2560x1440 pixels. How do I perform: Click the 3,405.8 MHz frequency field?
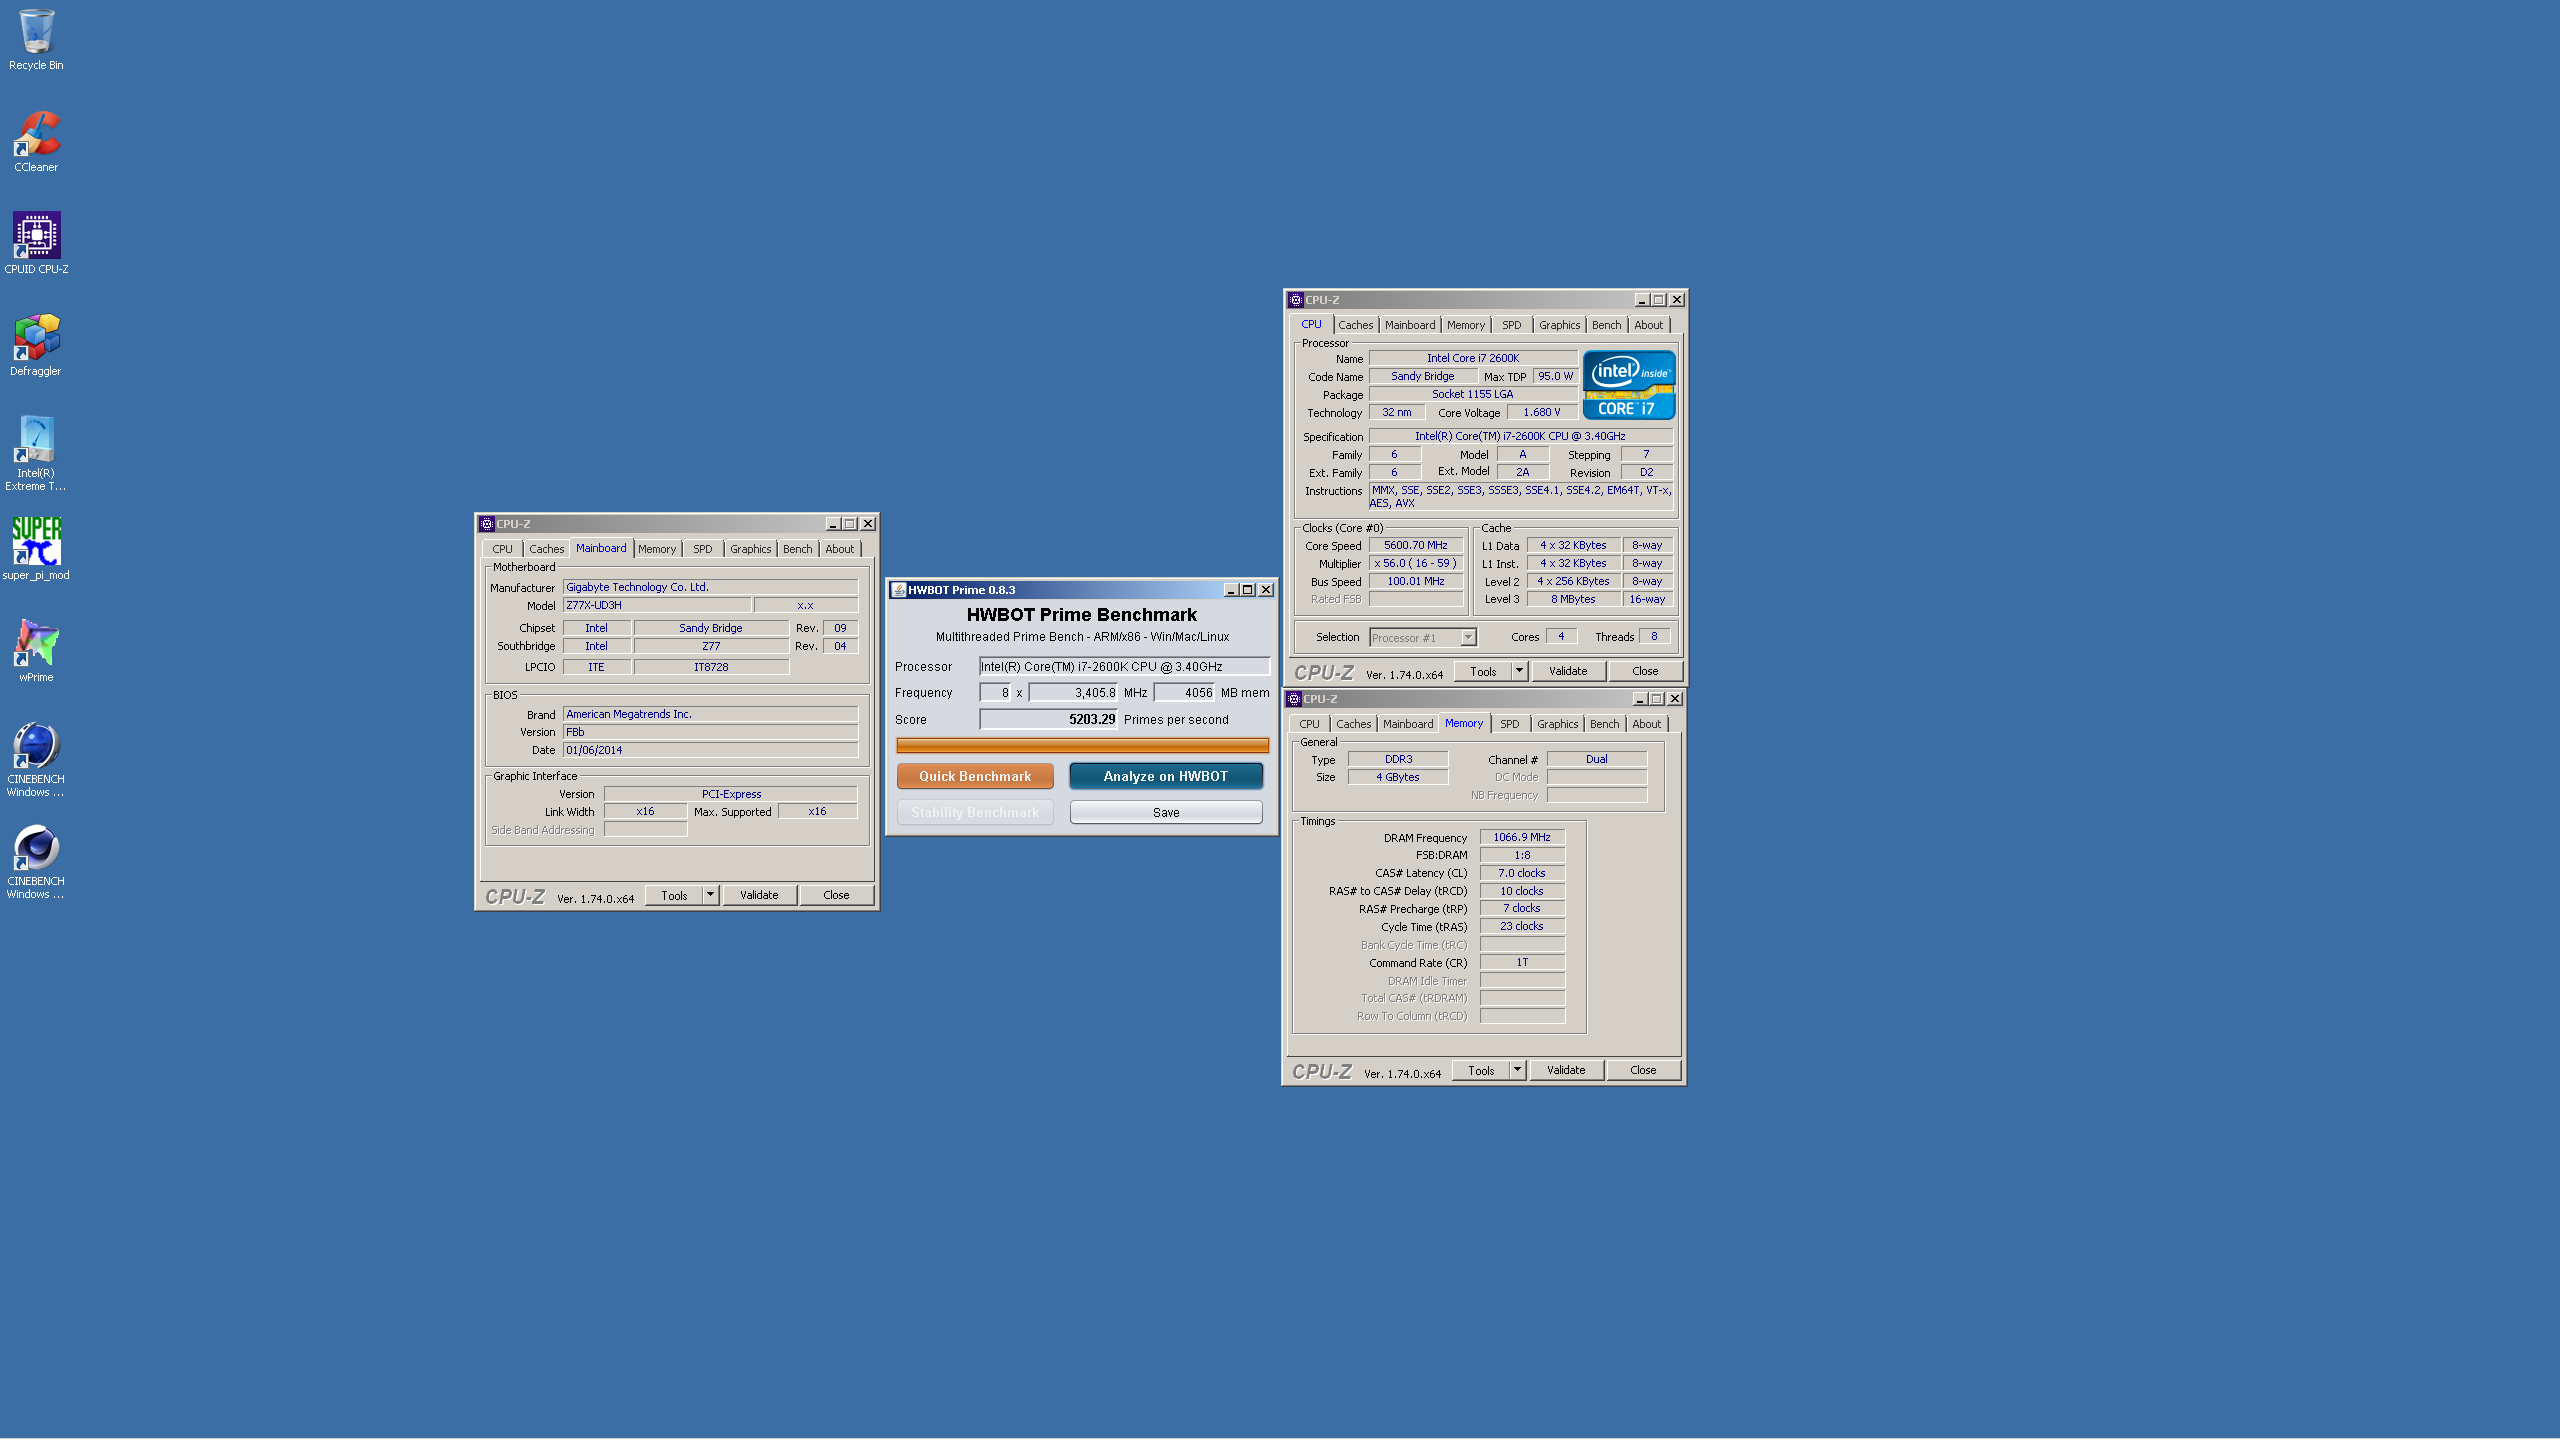[x=1074, y=693]
